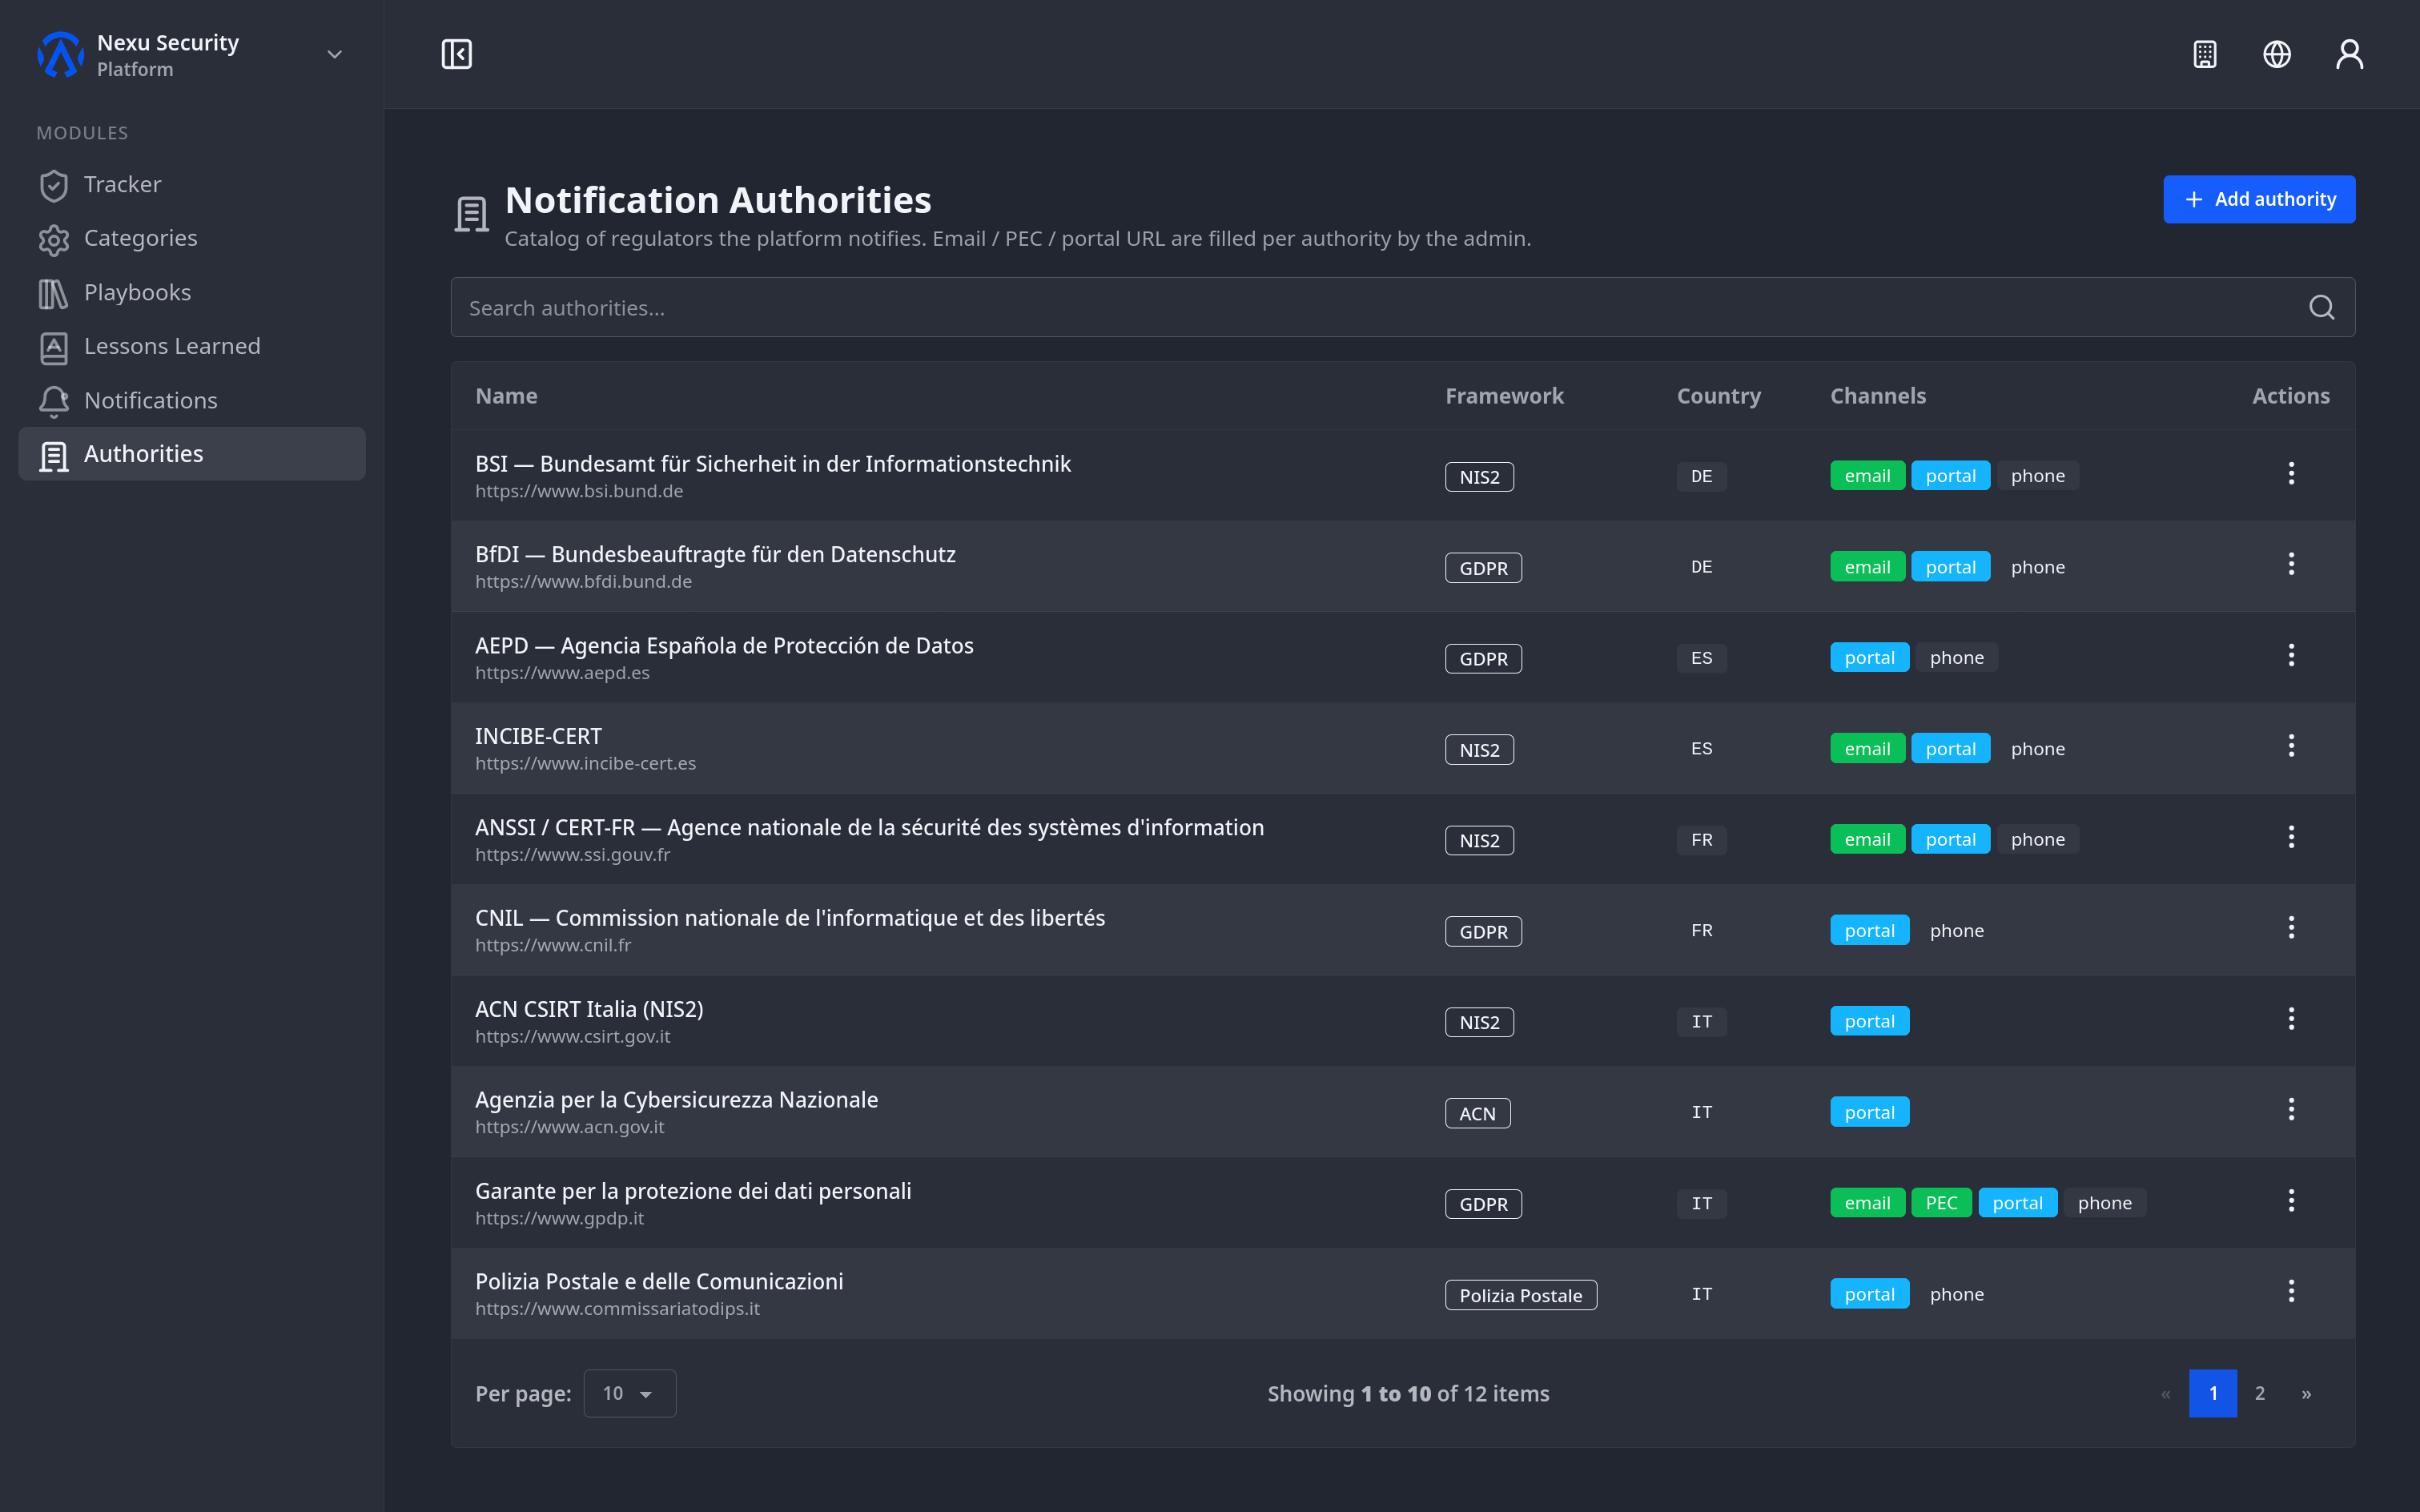Image resolution: width=2420 pixels, height=1512 pixels.
Task: Open the user profile icon
Action: click(x=2349, y=54)
